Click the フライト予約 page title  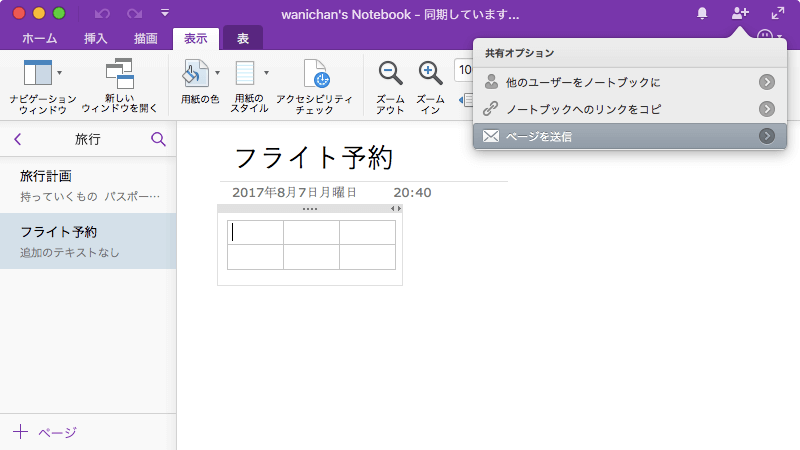(x=313, y=157)
